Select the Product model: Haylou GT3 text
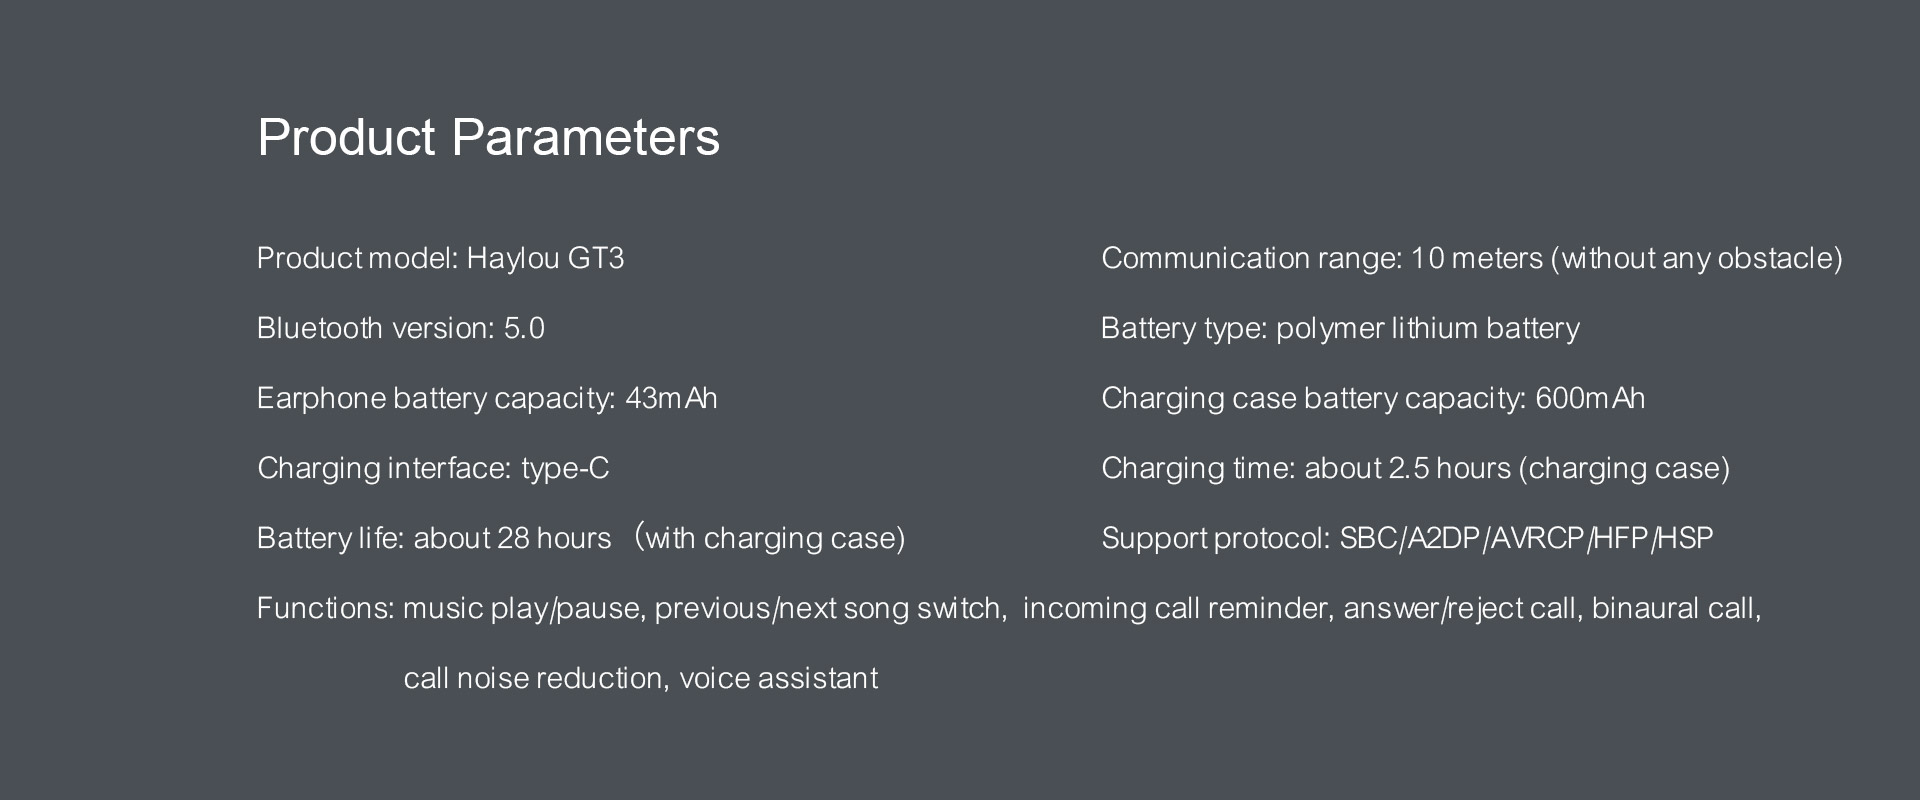The height and width of the screenshot is (800, 1920). point(440,258)
